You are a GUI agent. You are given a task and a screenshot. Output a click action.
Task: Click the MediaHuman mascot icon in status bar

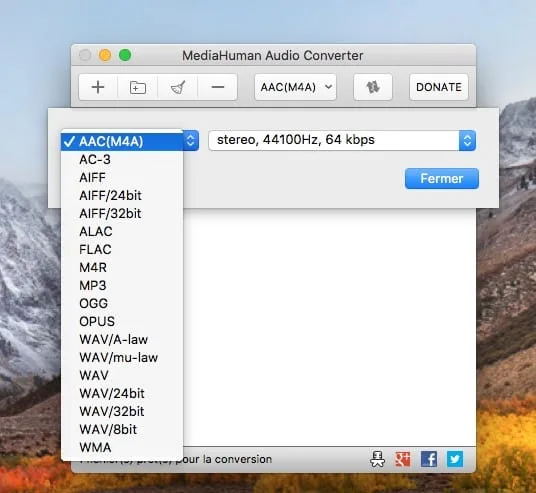[x=377, y=459]
